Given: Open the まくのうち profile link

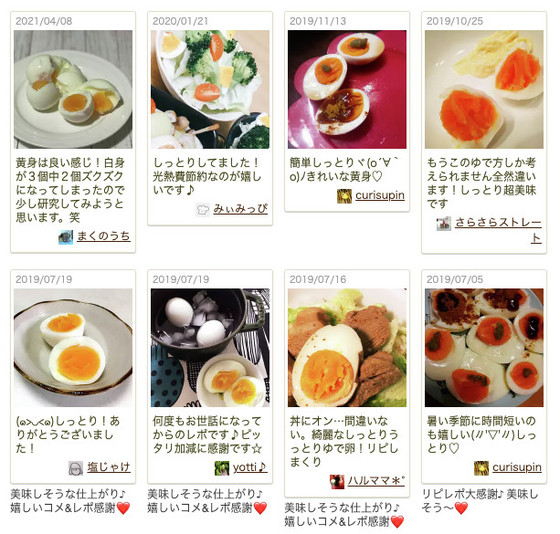Looking at the screenshot, I should pyautogui.click(x=104, y=236).
